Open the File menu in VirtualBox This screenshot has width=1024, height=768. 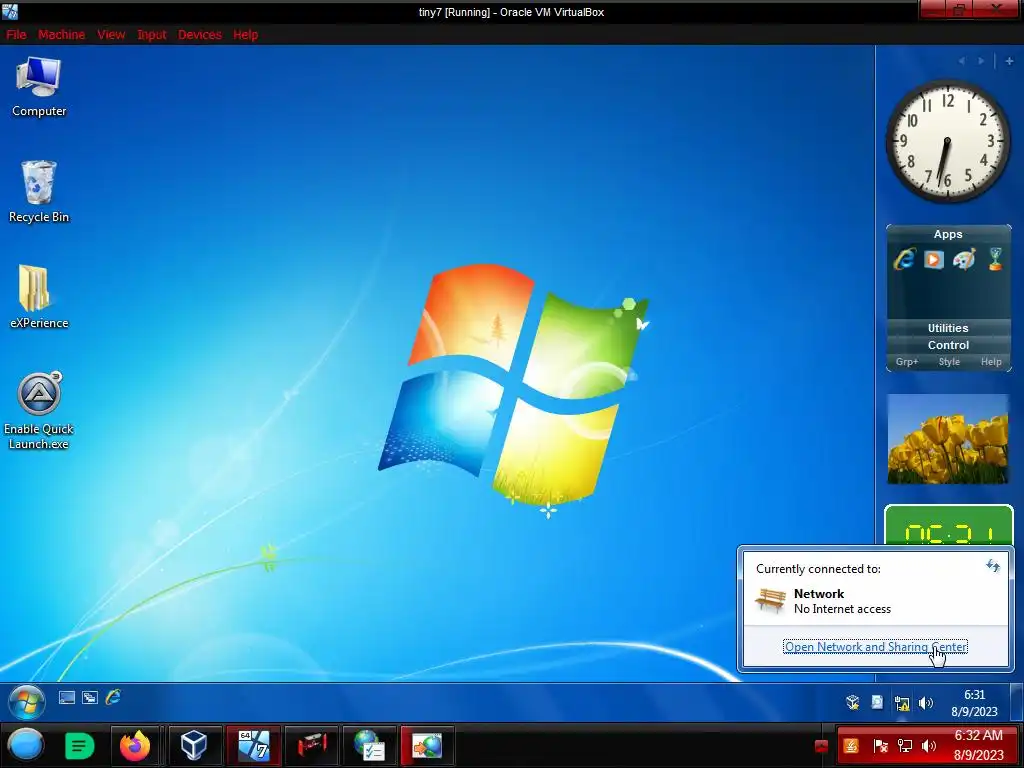16,35
